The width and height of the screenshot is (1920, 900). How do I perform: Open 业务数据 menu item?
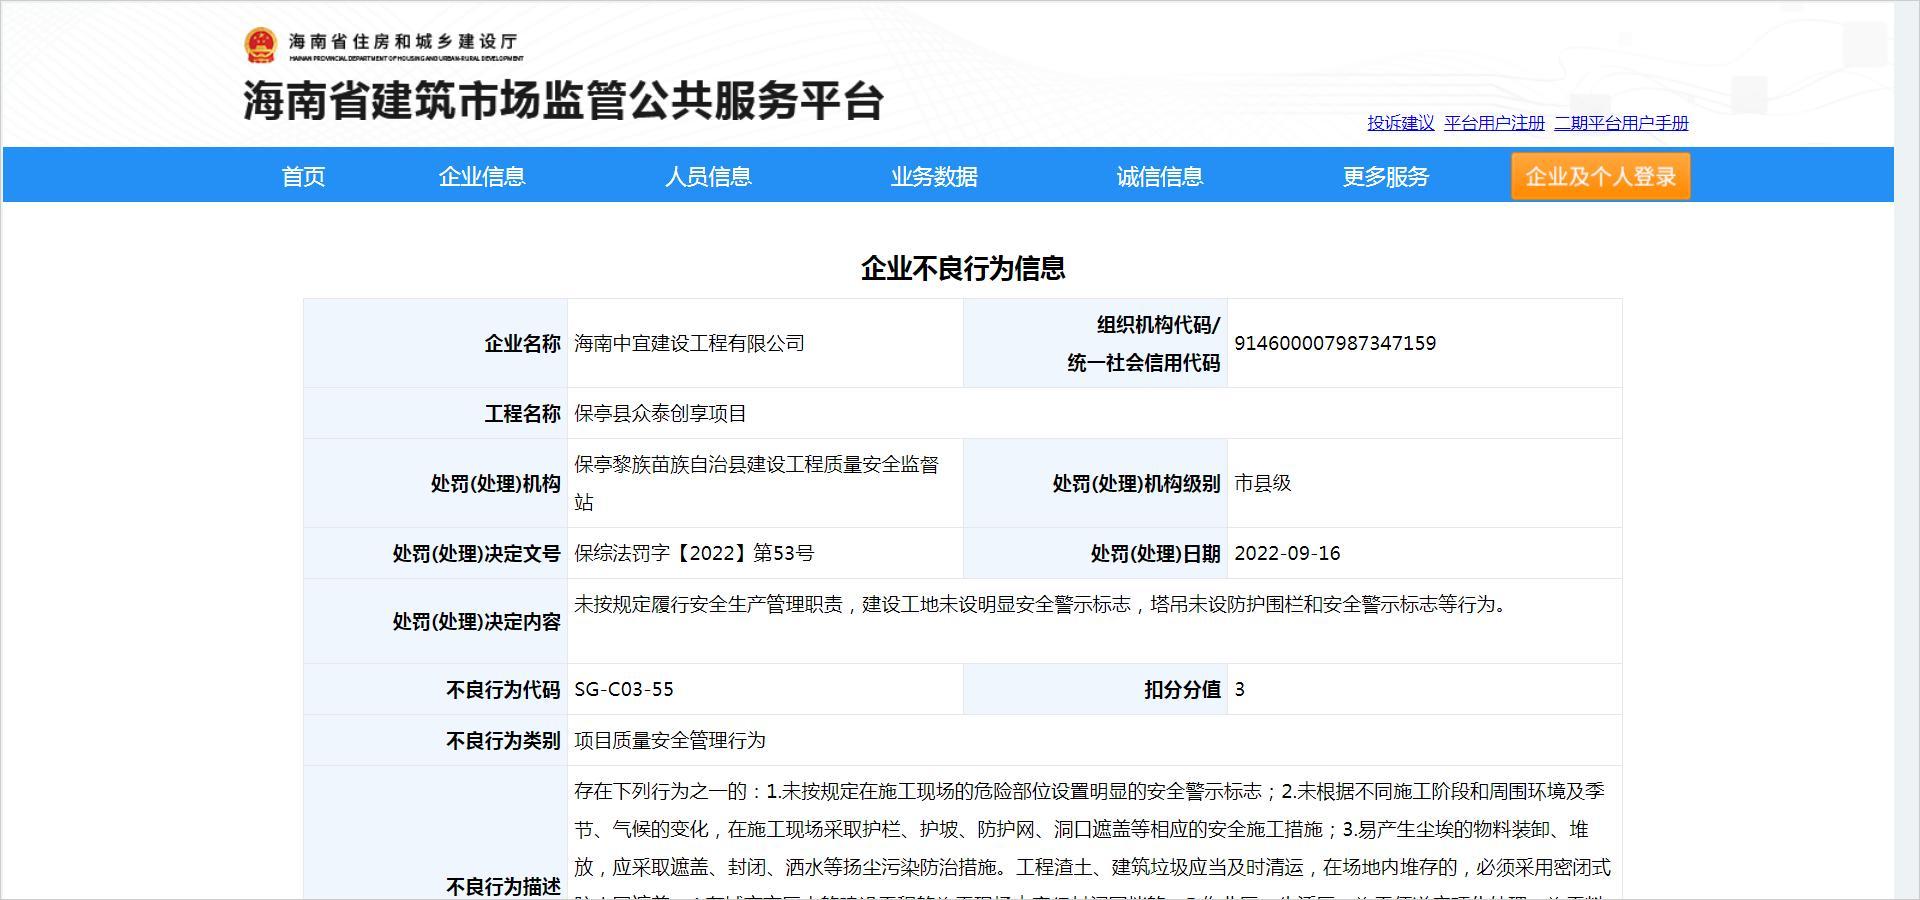pos(934,177)
